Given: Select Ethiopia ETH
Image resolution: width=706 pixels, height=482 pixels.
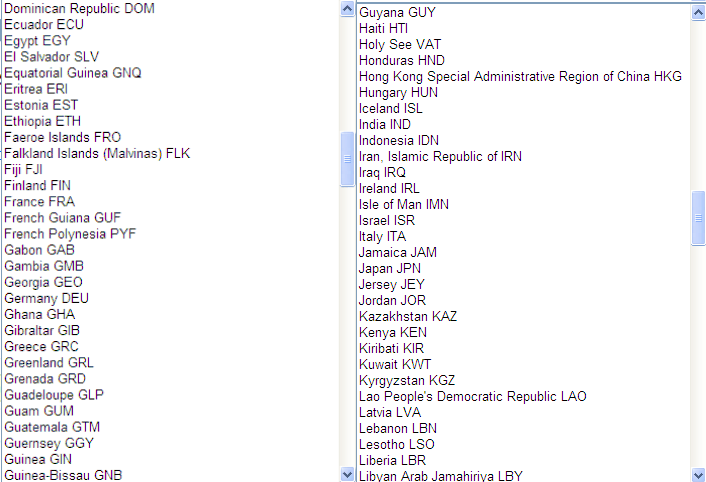Looking at the screenshot, I should 42,121.
